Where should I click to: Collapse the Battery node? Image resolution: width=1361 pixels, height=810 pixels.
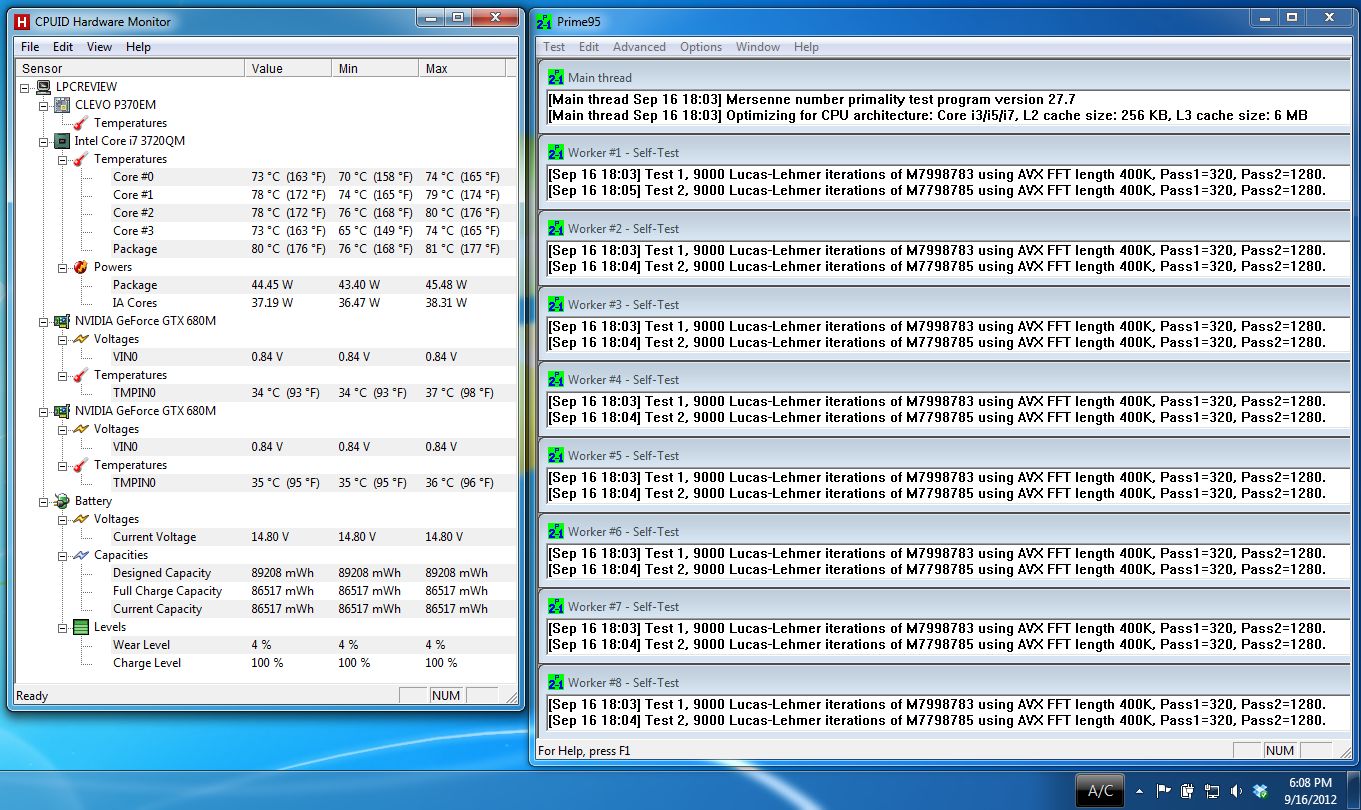coord(44,501)
